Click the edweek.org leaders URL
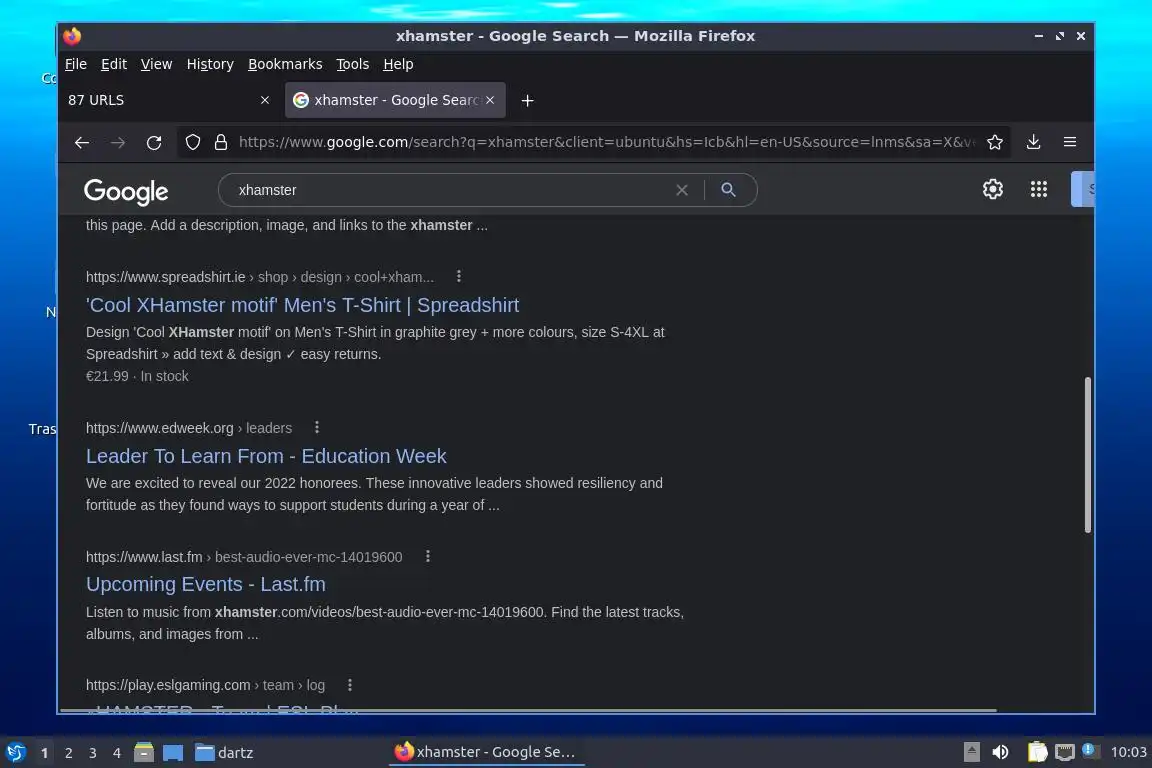This screenshot has width=1152, height=768. point(189,428)
